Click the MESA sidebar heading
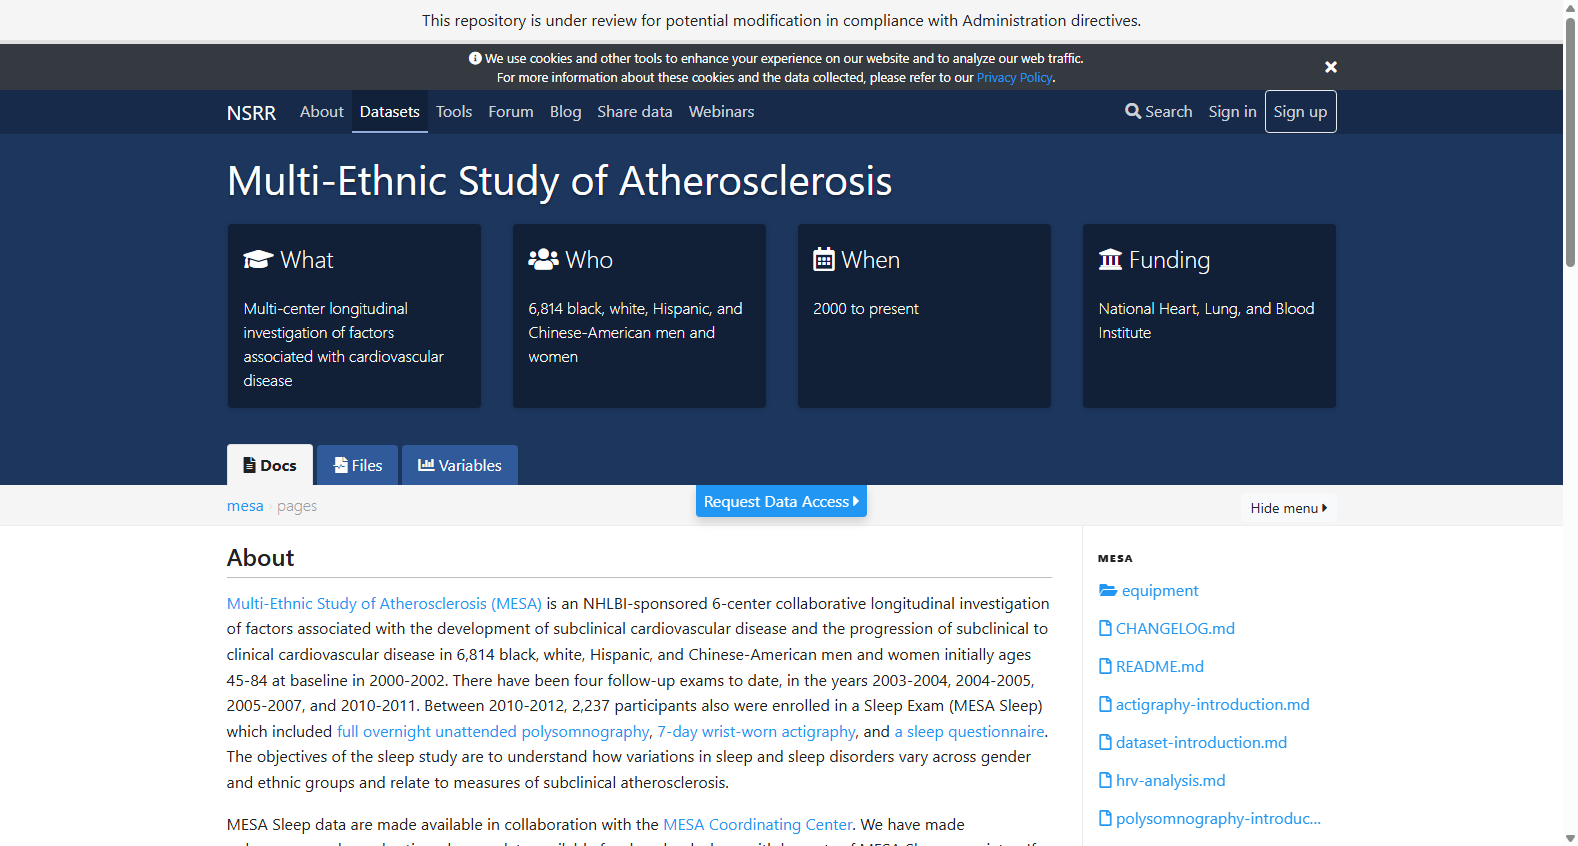The image size is (1578, 846). coord(1115,559)
